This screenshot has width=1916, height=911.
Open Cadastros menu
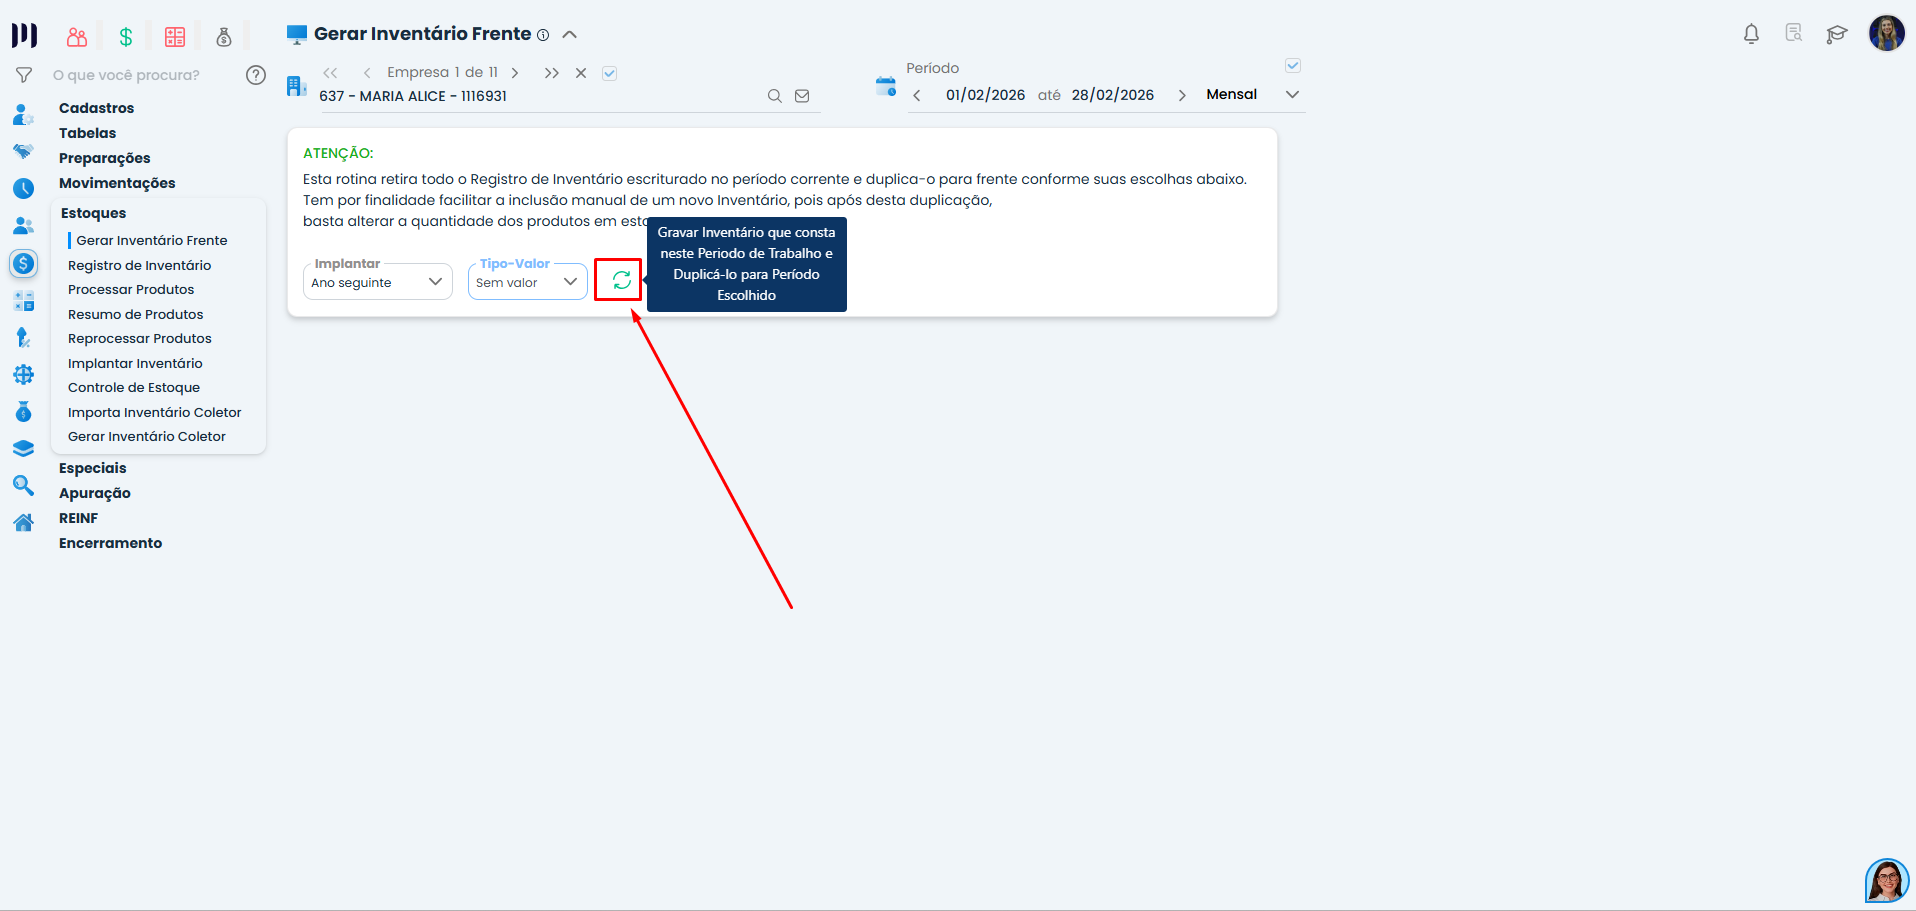pyautogui.click(x=96, y=108)
